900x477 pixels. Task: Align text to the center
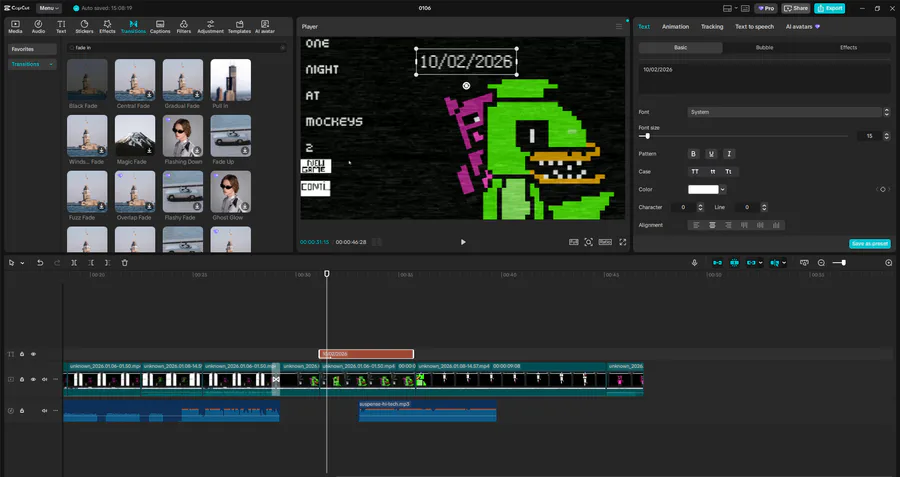click(x=712, y=225)
